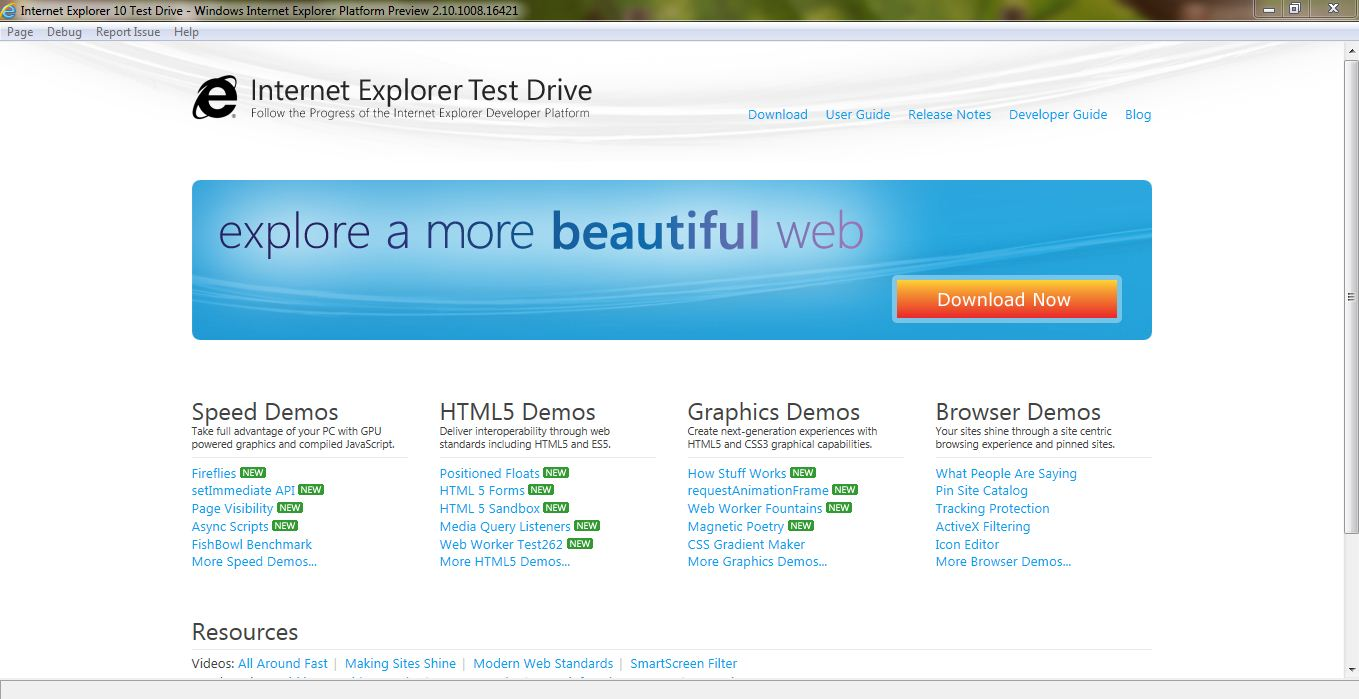
Task: Go to the Developer Guide link
Action: pyautogui.click(x=1057, y=115)
